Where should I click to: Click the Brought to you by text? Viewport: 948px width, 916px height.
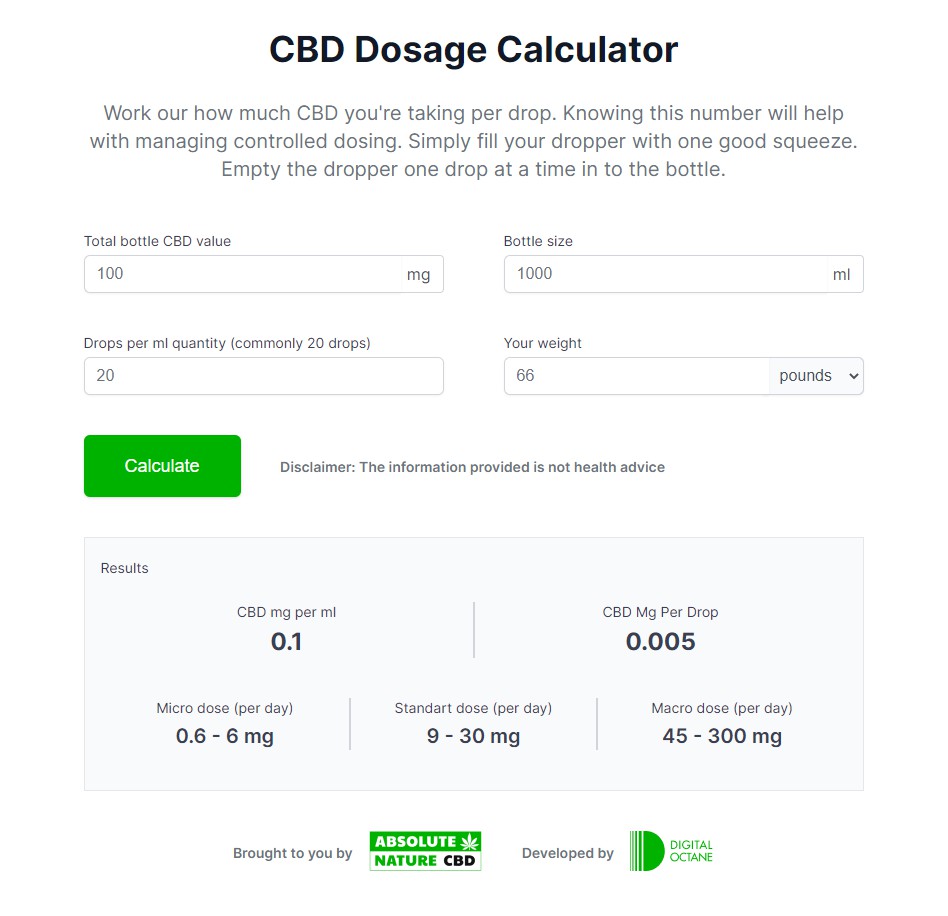click(293, 853)
